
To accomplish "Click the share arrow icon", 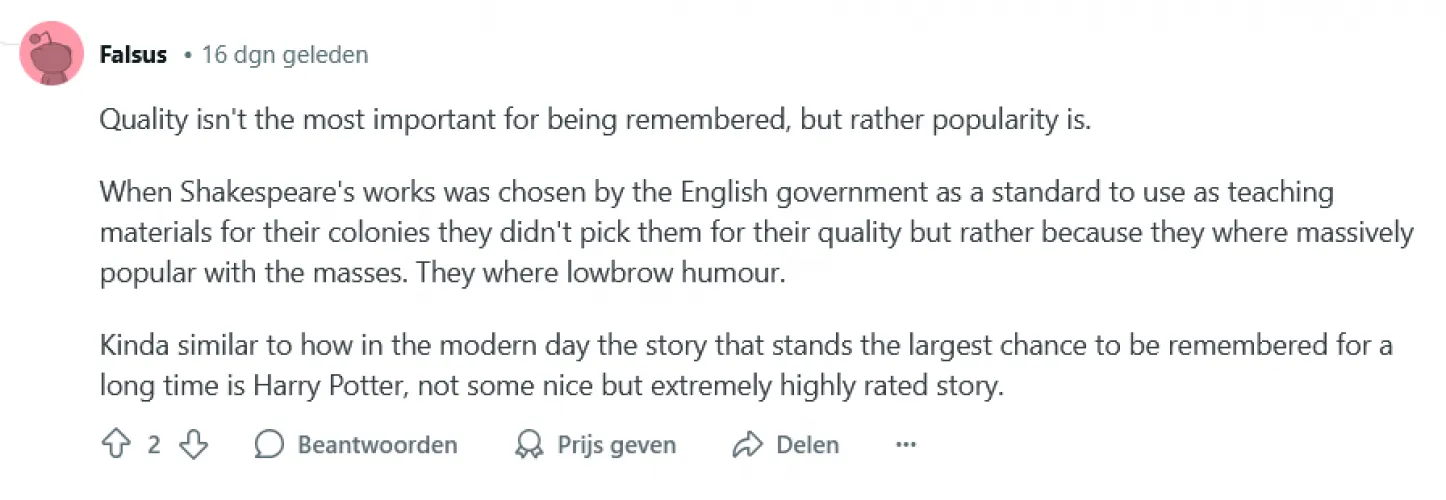I will click(747, 445).
